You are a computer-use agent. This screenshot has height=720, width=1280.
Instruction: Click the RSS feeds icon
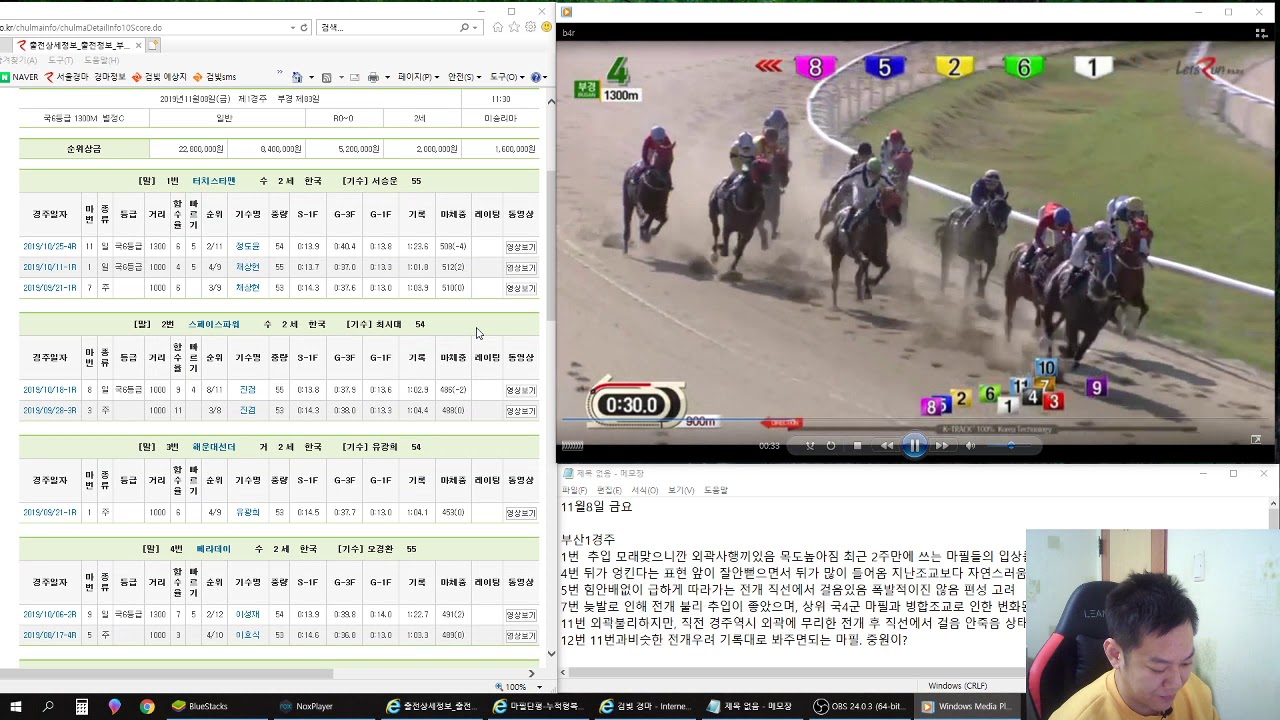pos(325,77)
